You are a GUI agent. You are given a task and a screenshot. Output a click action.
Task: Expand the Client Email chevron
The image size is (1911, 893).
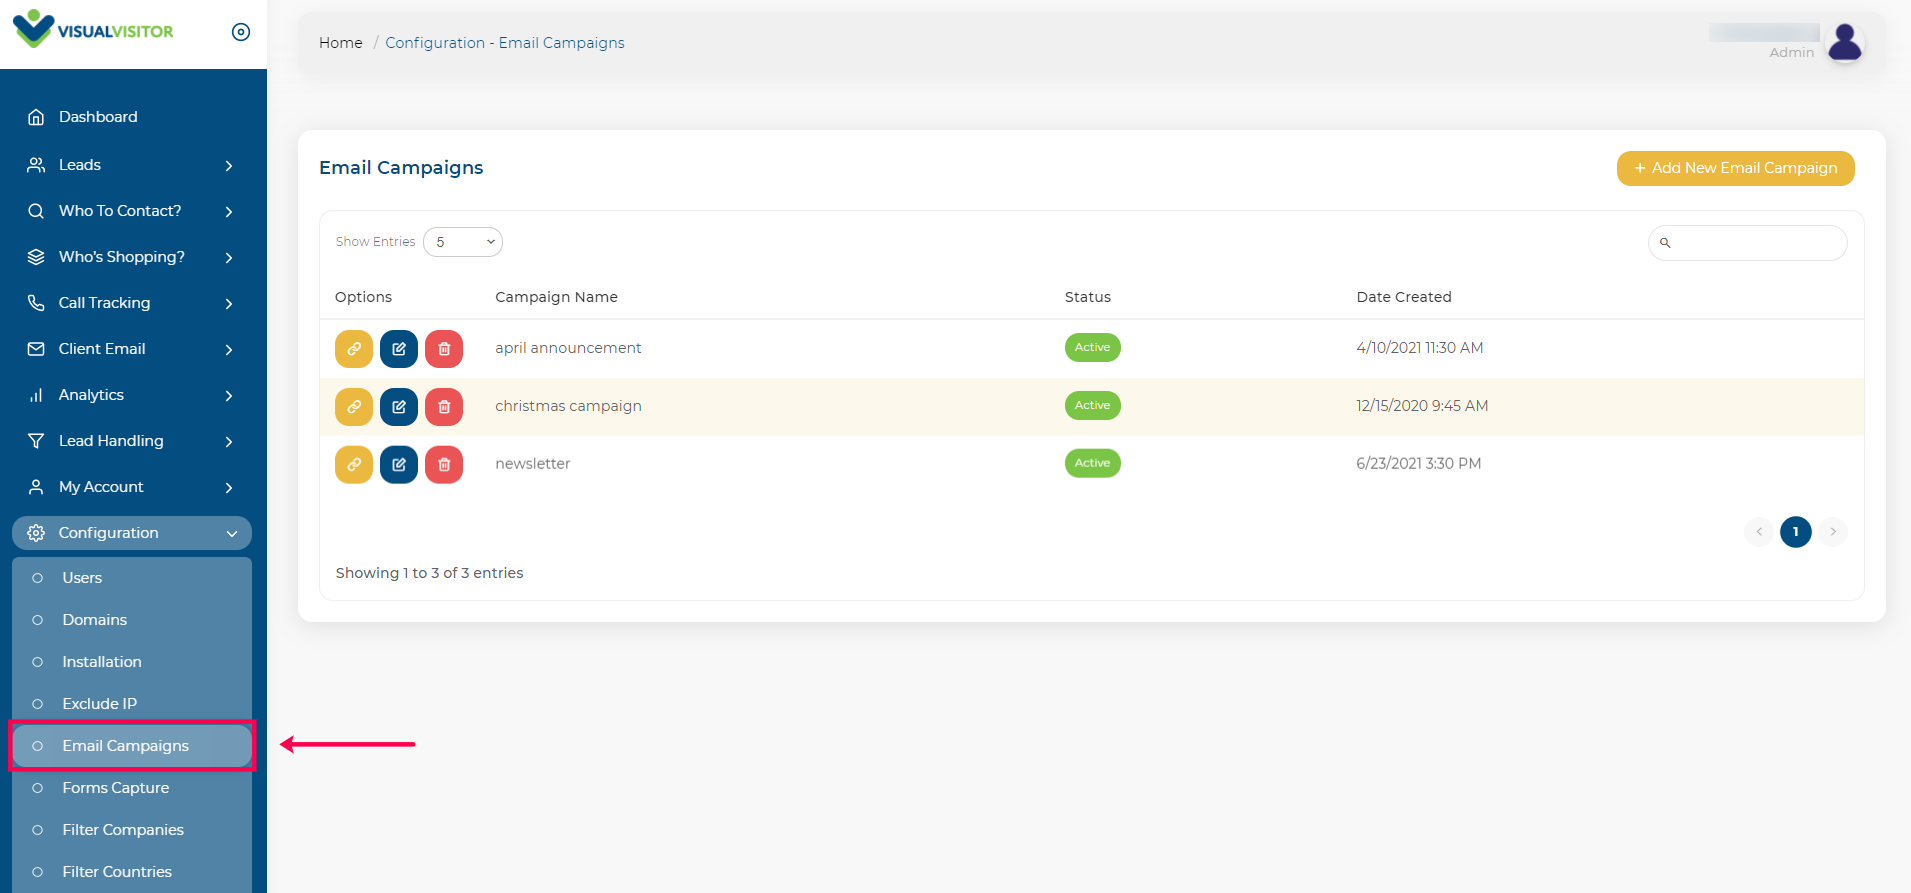click(229, 350)
